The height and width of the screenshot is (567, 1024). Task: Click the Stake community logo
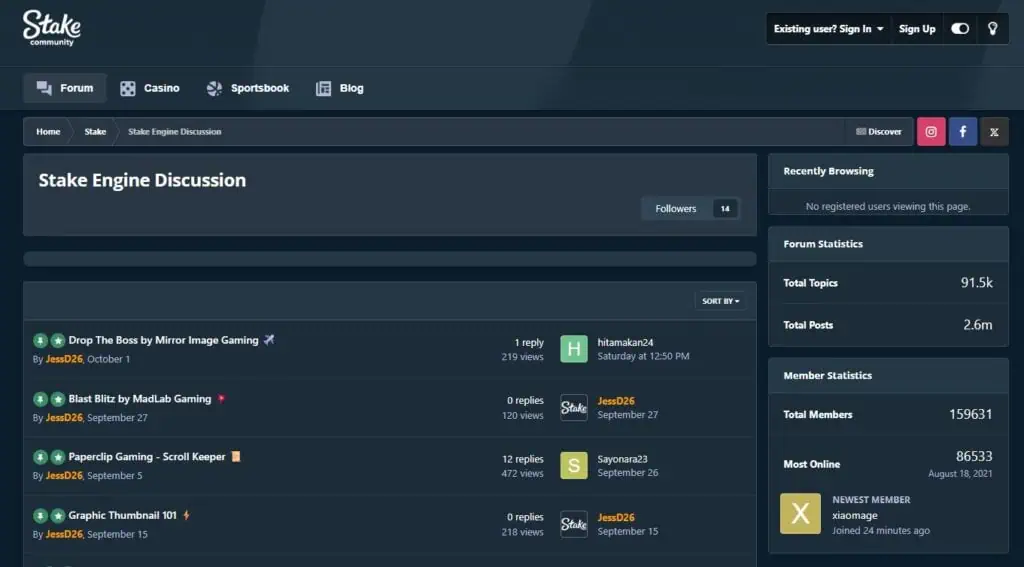point(52,28)
